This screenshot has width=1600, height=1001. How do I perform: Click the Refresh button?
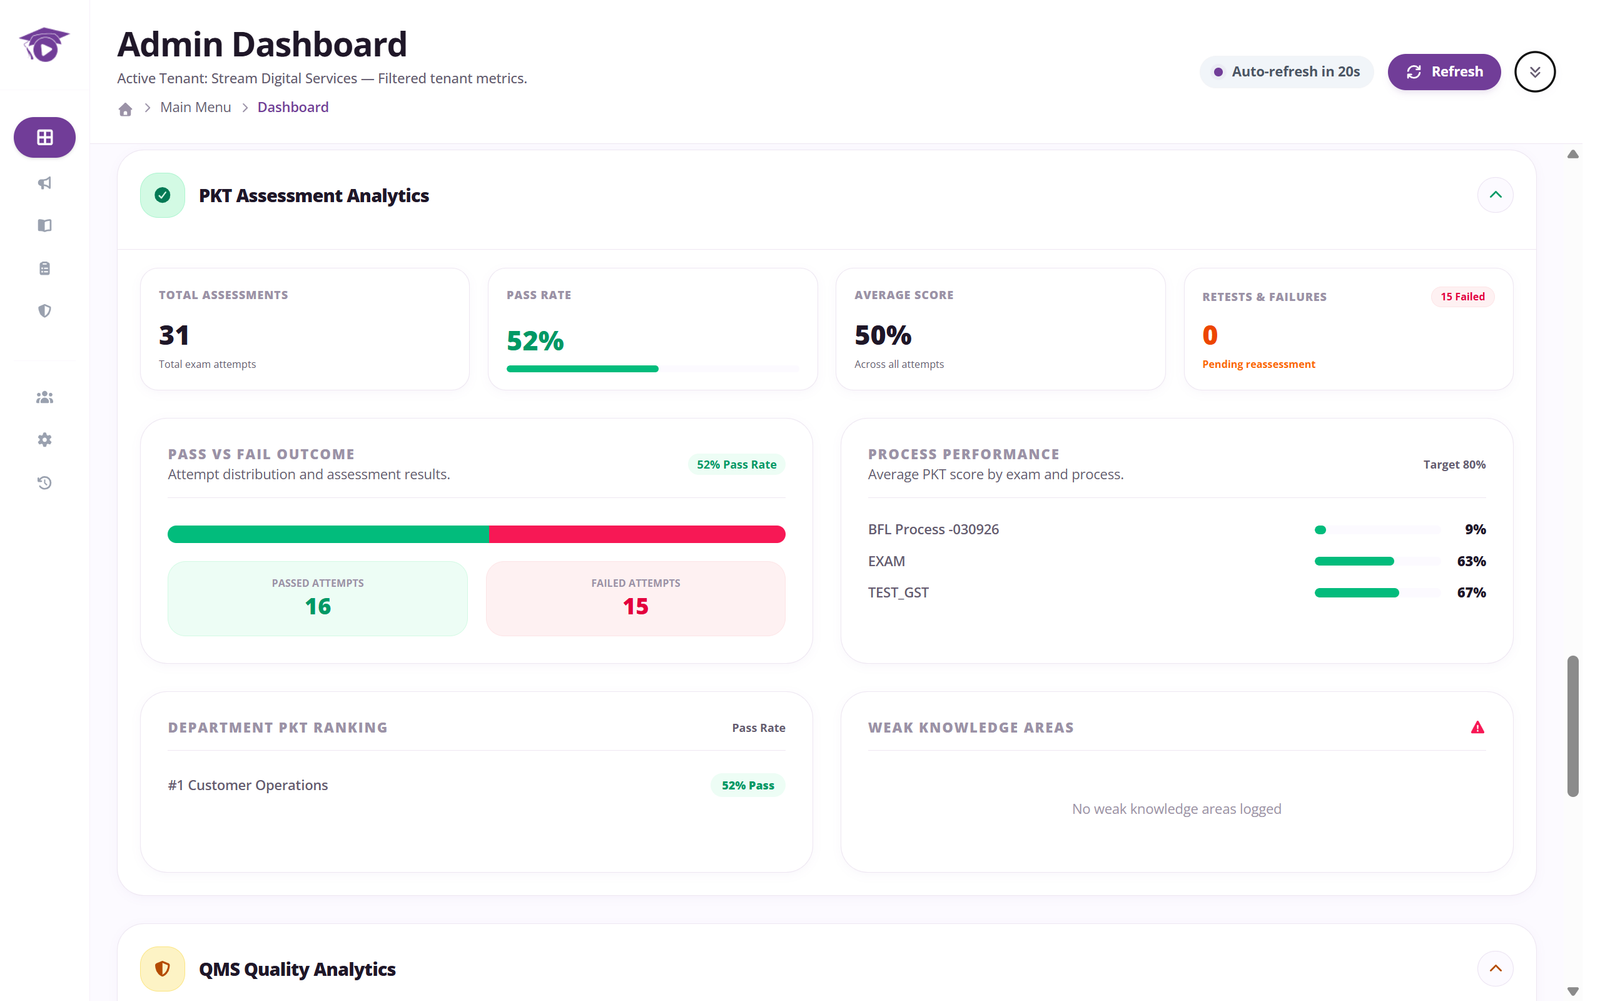click(1444, 72)
